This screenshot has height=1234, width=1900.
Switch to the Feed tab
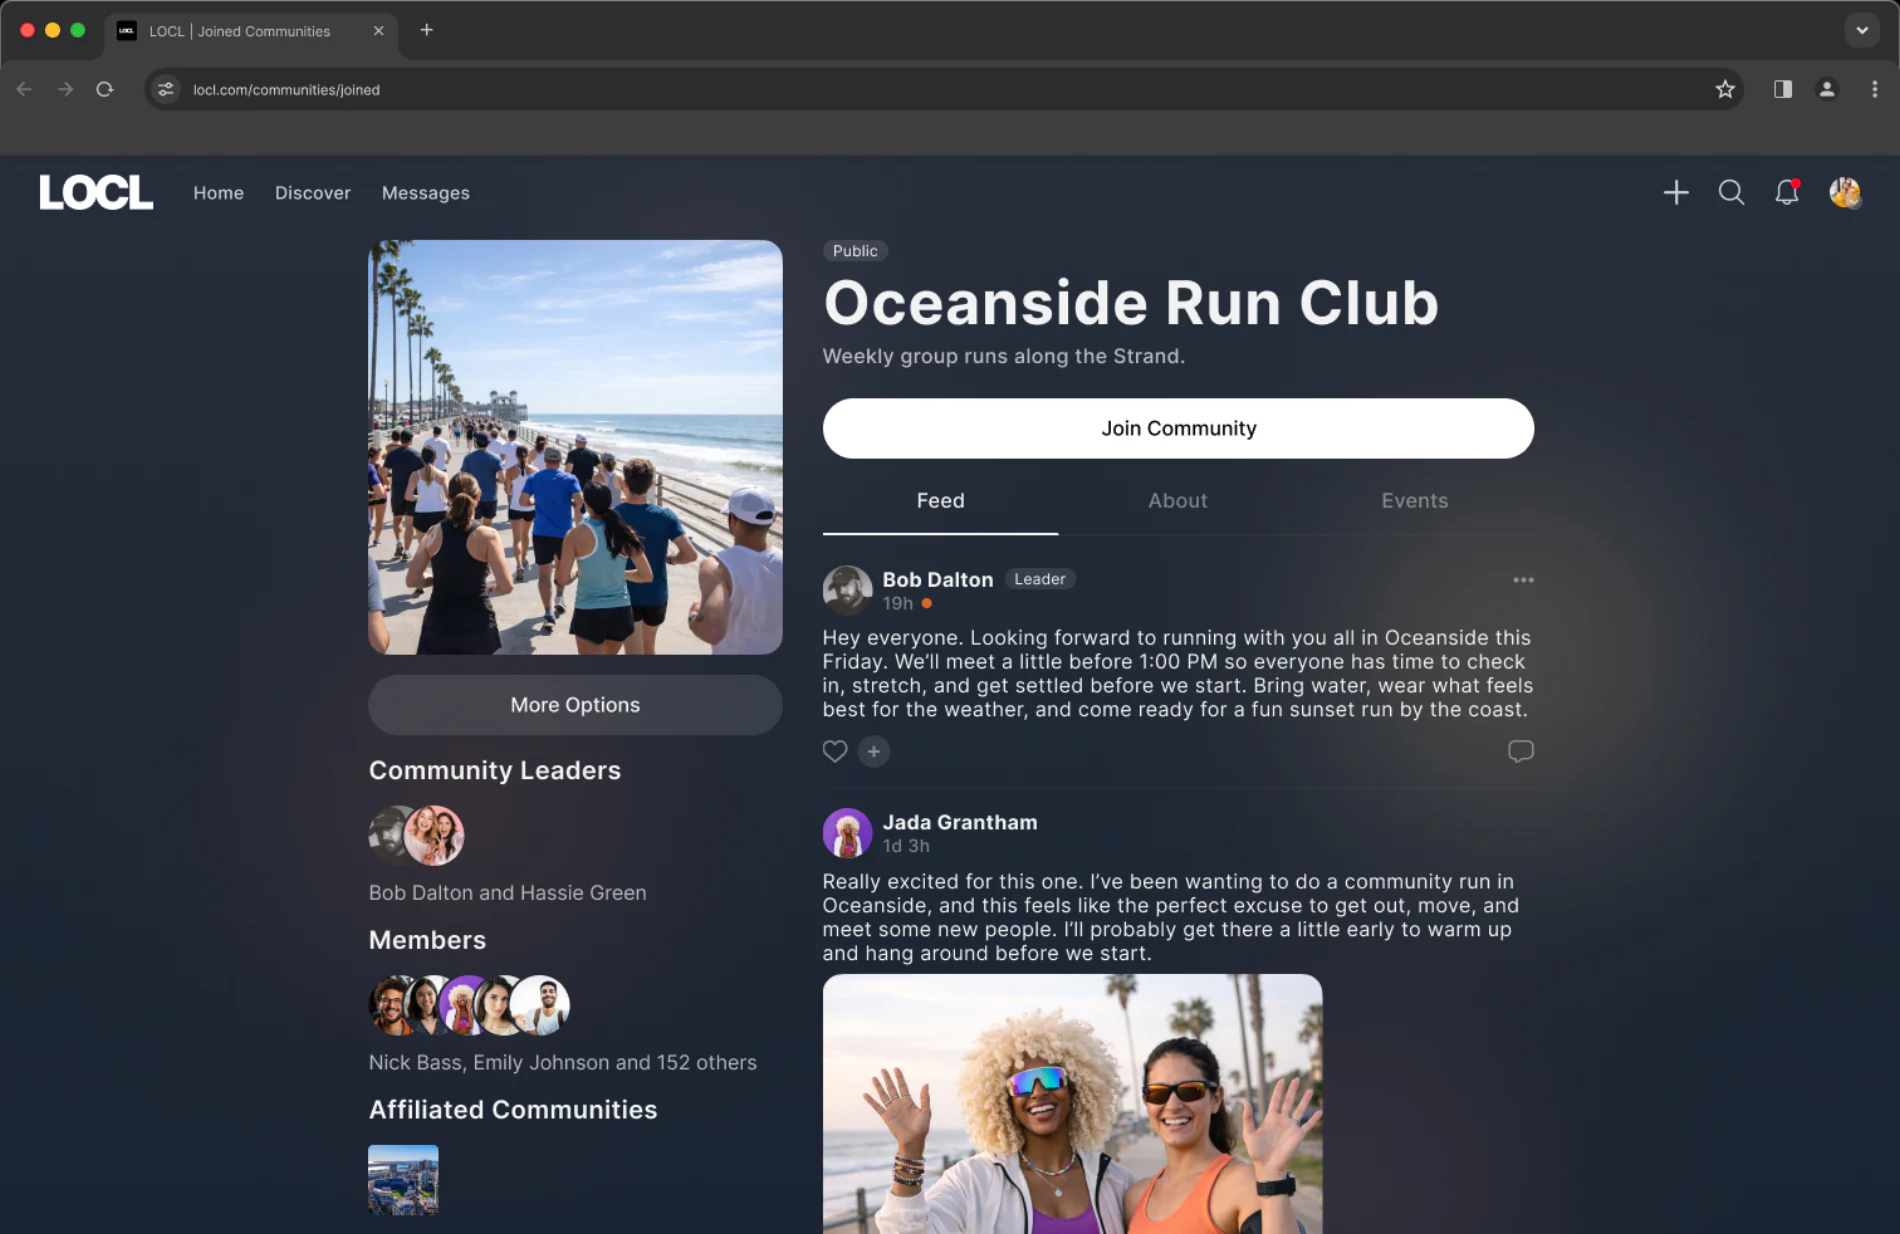(941, 501)
